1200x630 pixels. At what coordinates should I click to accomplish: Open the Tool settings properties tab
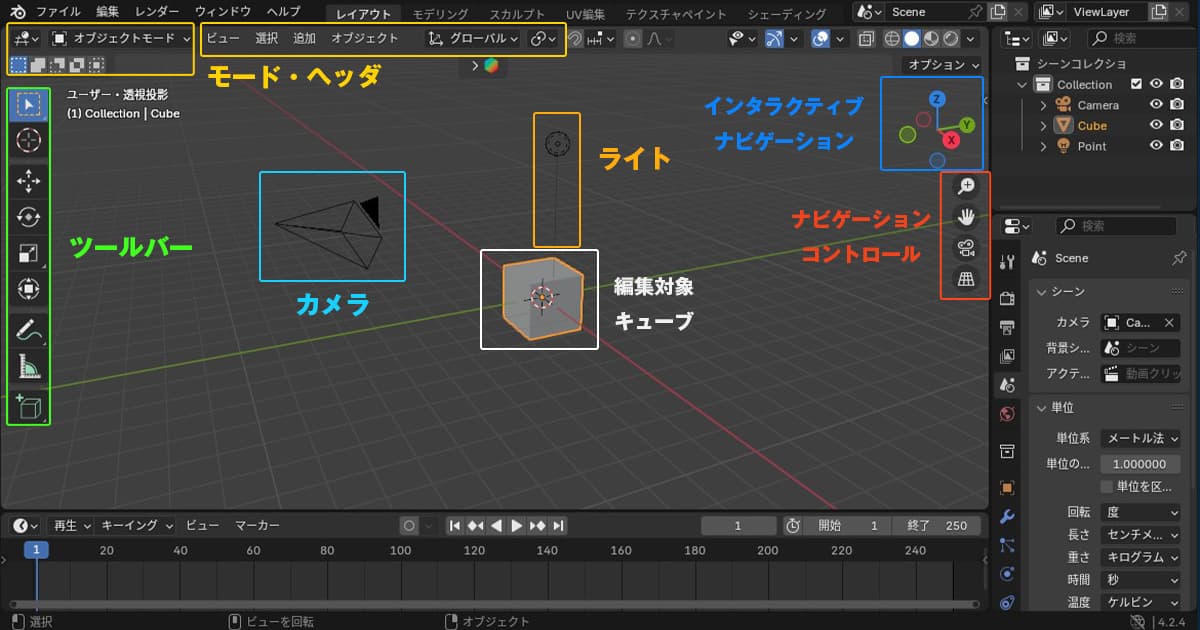click(x=1007, y=261)
